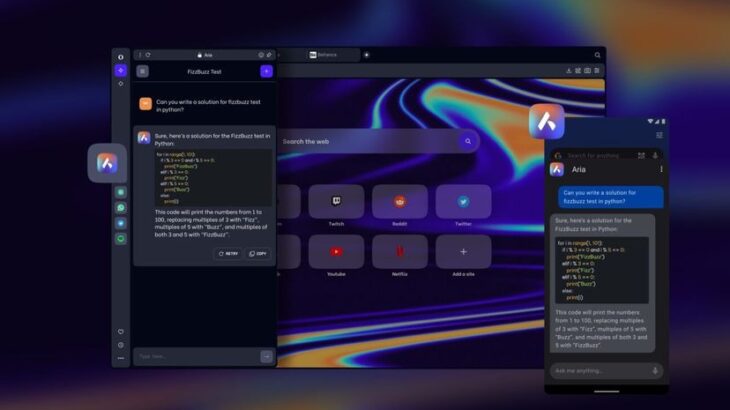The height and width of the screenshot is (410, 730).
Task: Click the Add a site tile
Action: pyautogui.click(x=463, y=254)
